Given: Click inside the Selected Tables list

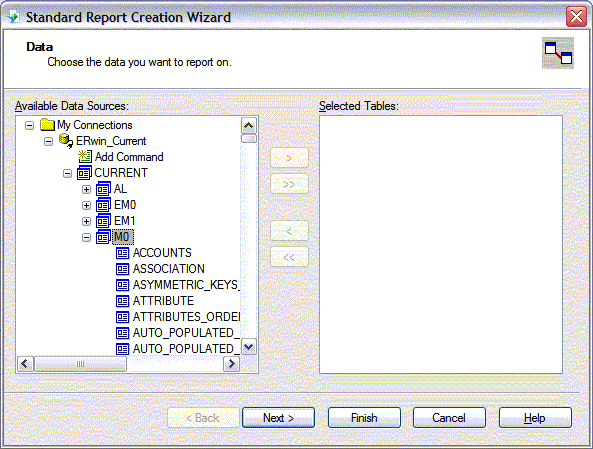Looking at the screenshot, I should [441, 244].
